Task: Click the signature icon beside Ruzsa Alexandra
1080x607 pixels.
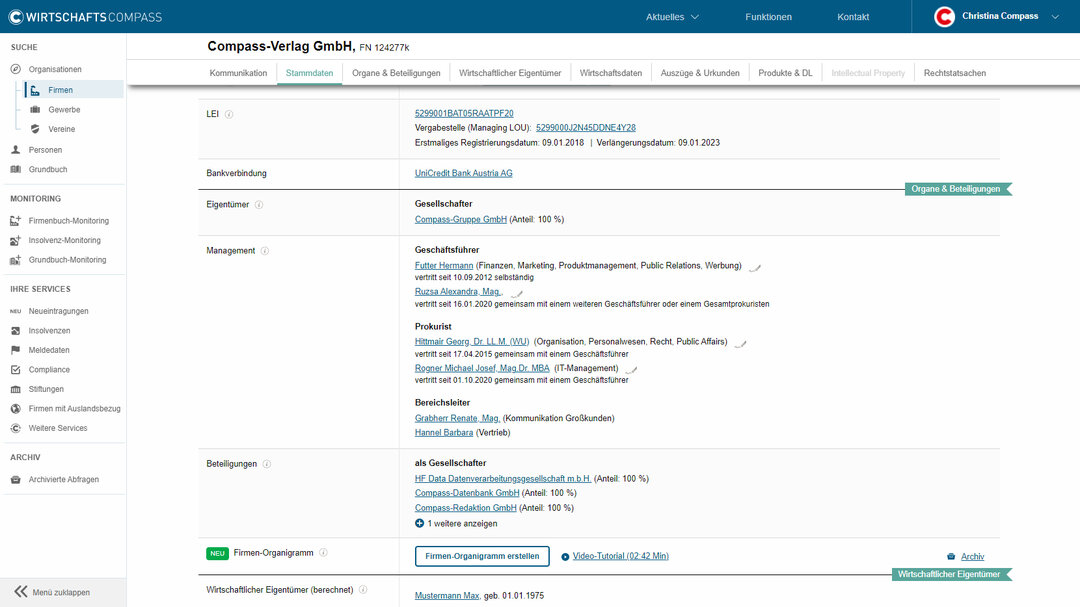Action: point(517,294)
